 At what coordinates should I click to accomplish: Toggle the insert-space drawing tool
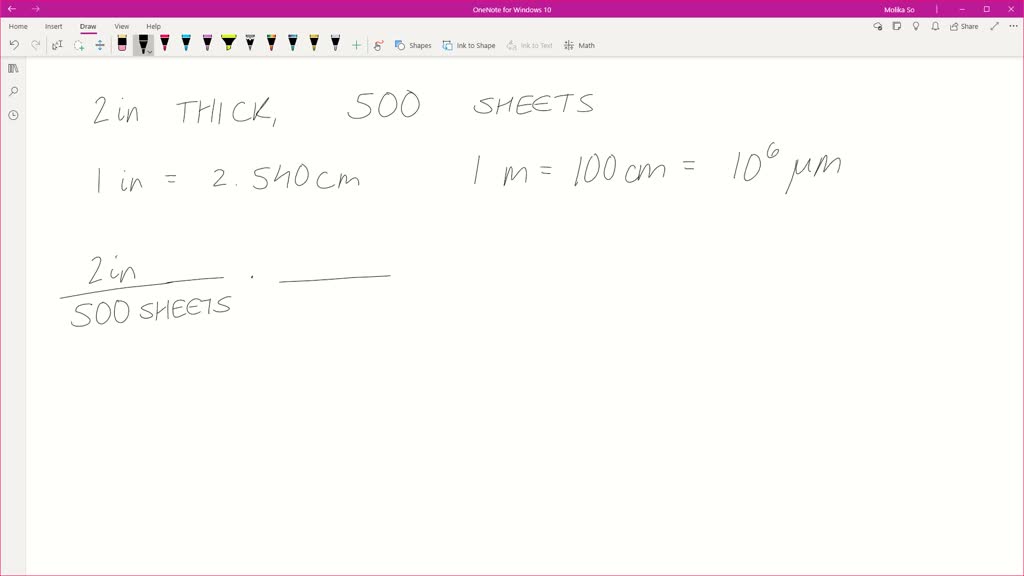99,45
